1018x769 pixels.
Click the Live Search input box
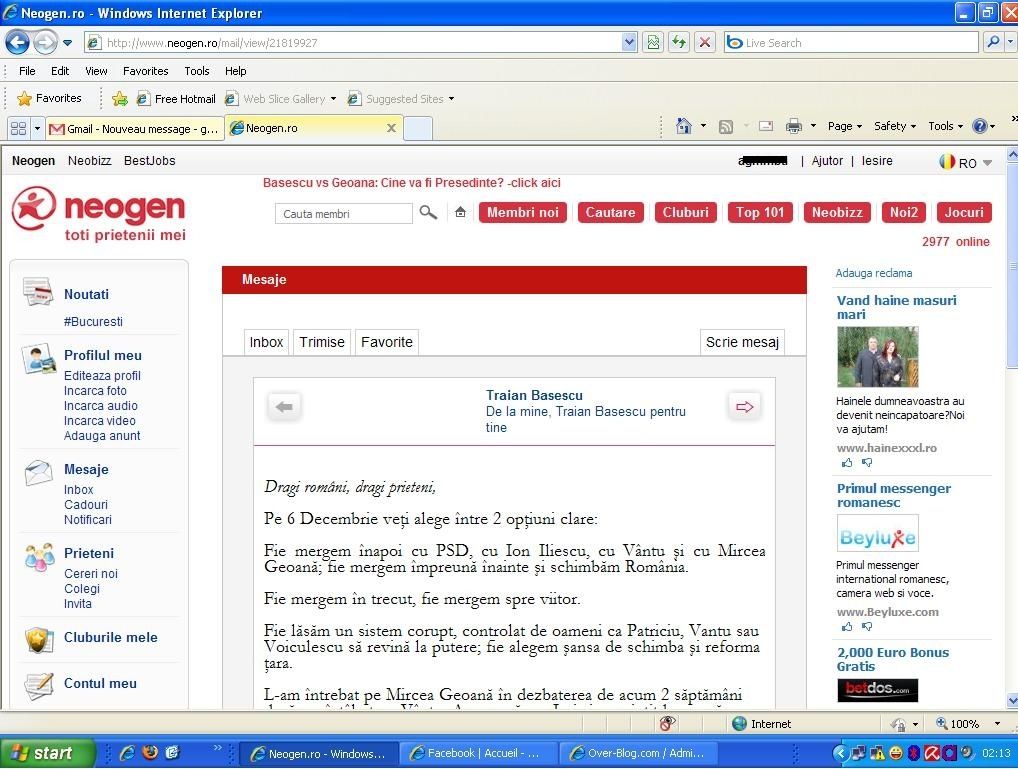pos(851,43)
